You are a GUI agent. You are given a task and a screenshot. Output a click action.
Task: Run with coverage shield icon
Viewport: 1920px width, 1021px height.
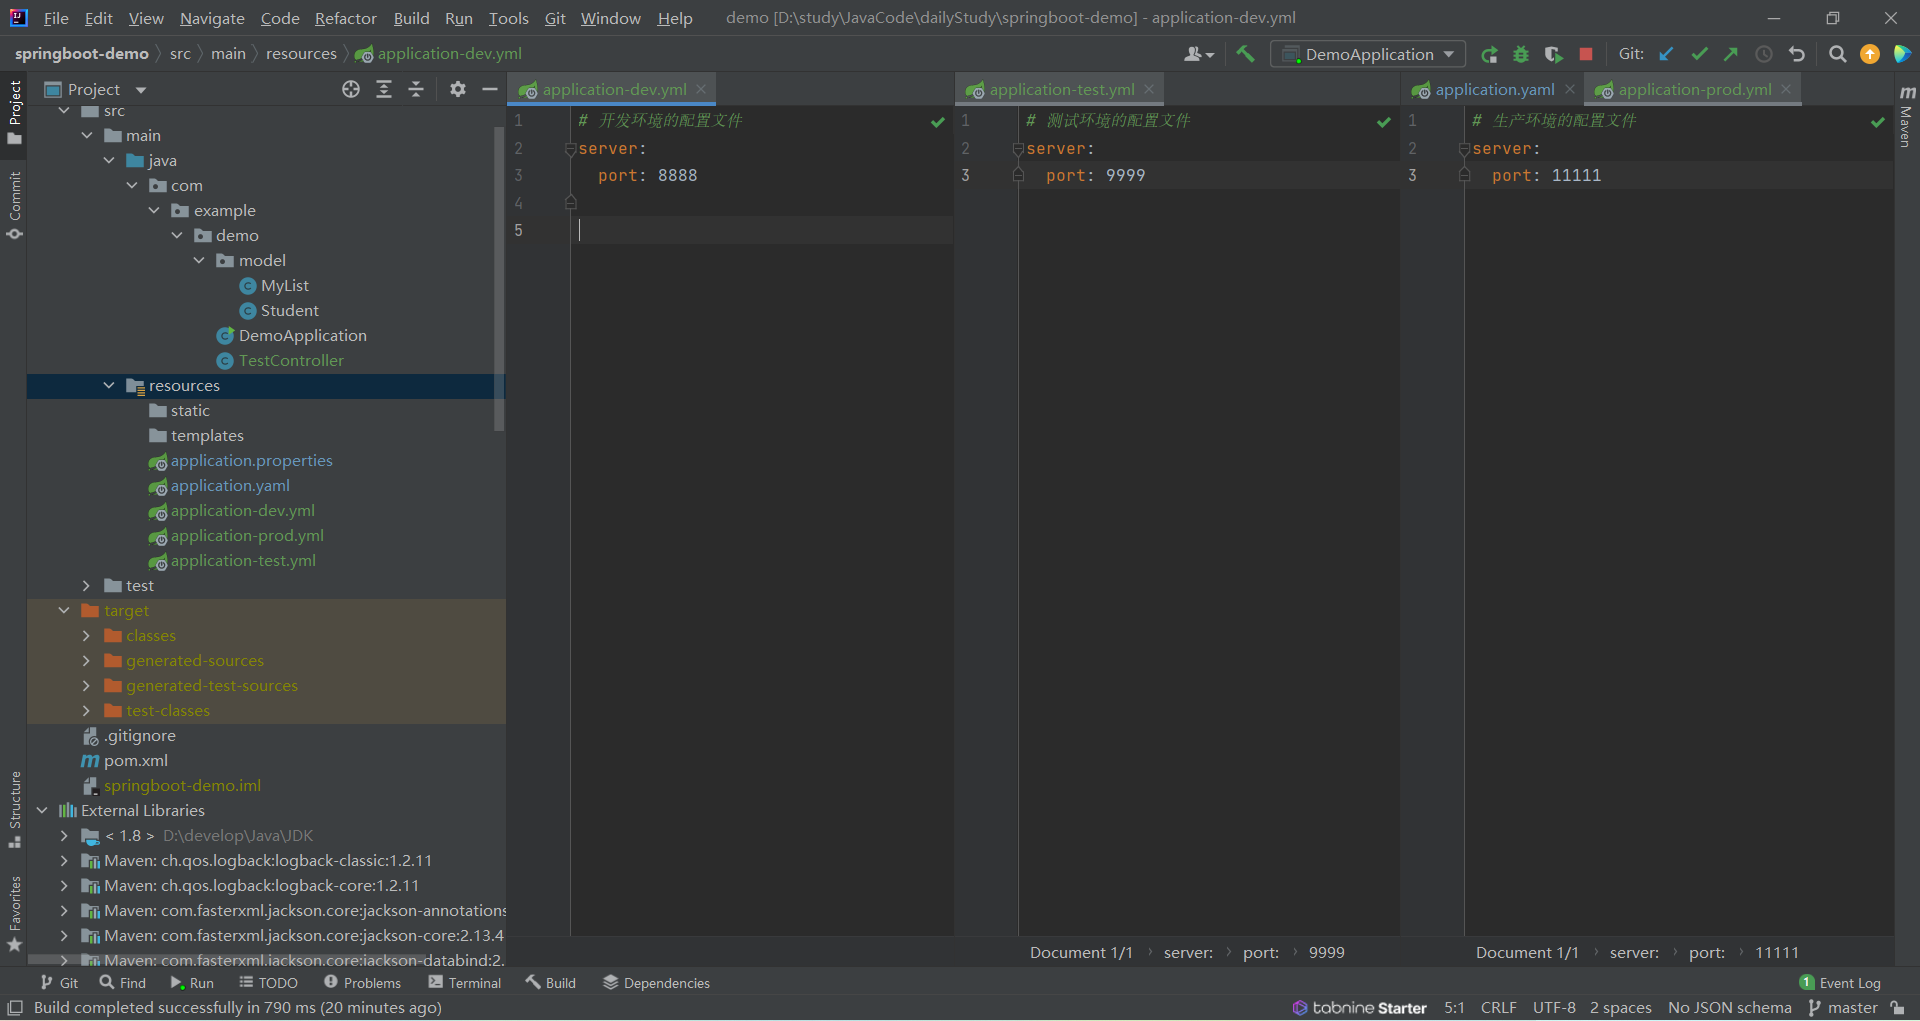[1553, 54]
